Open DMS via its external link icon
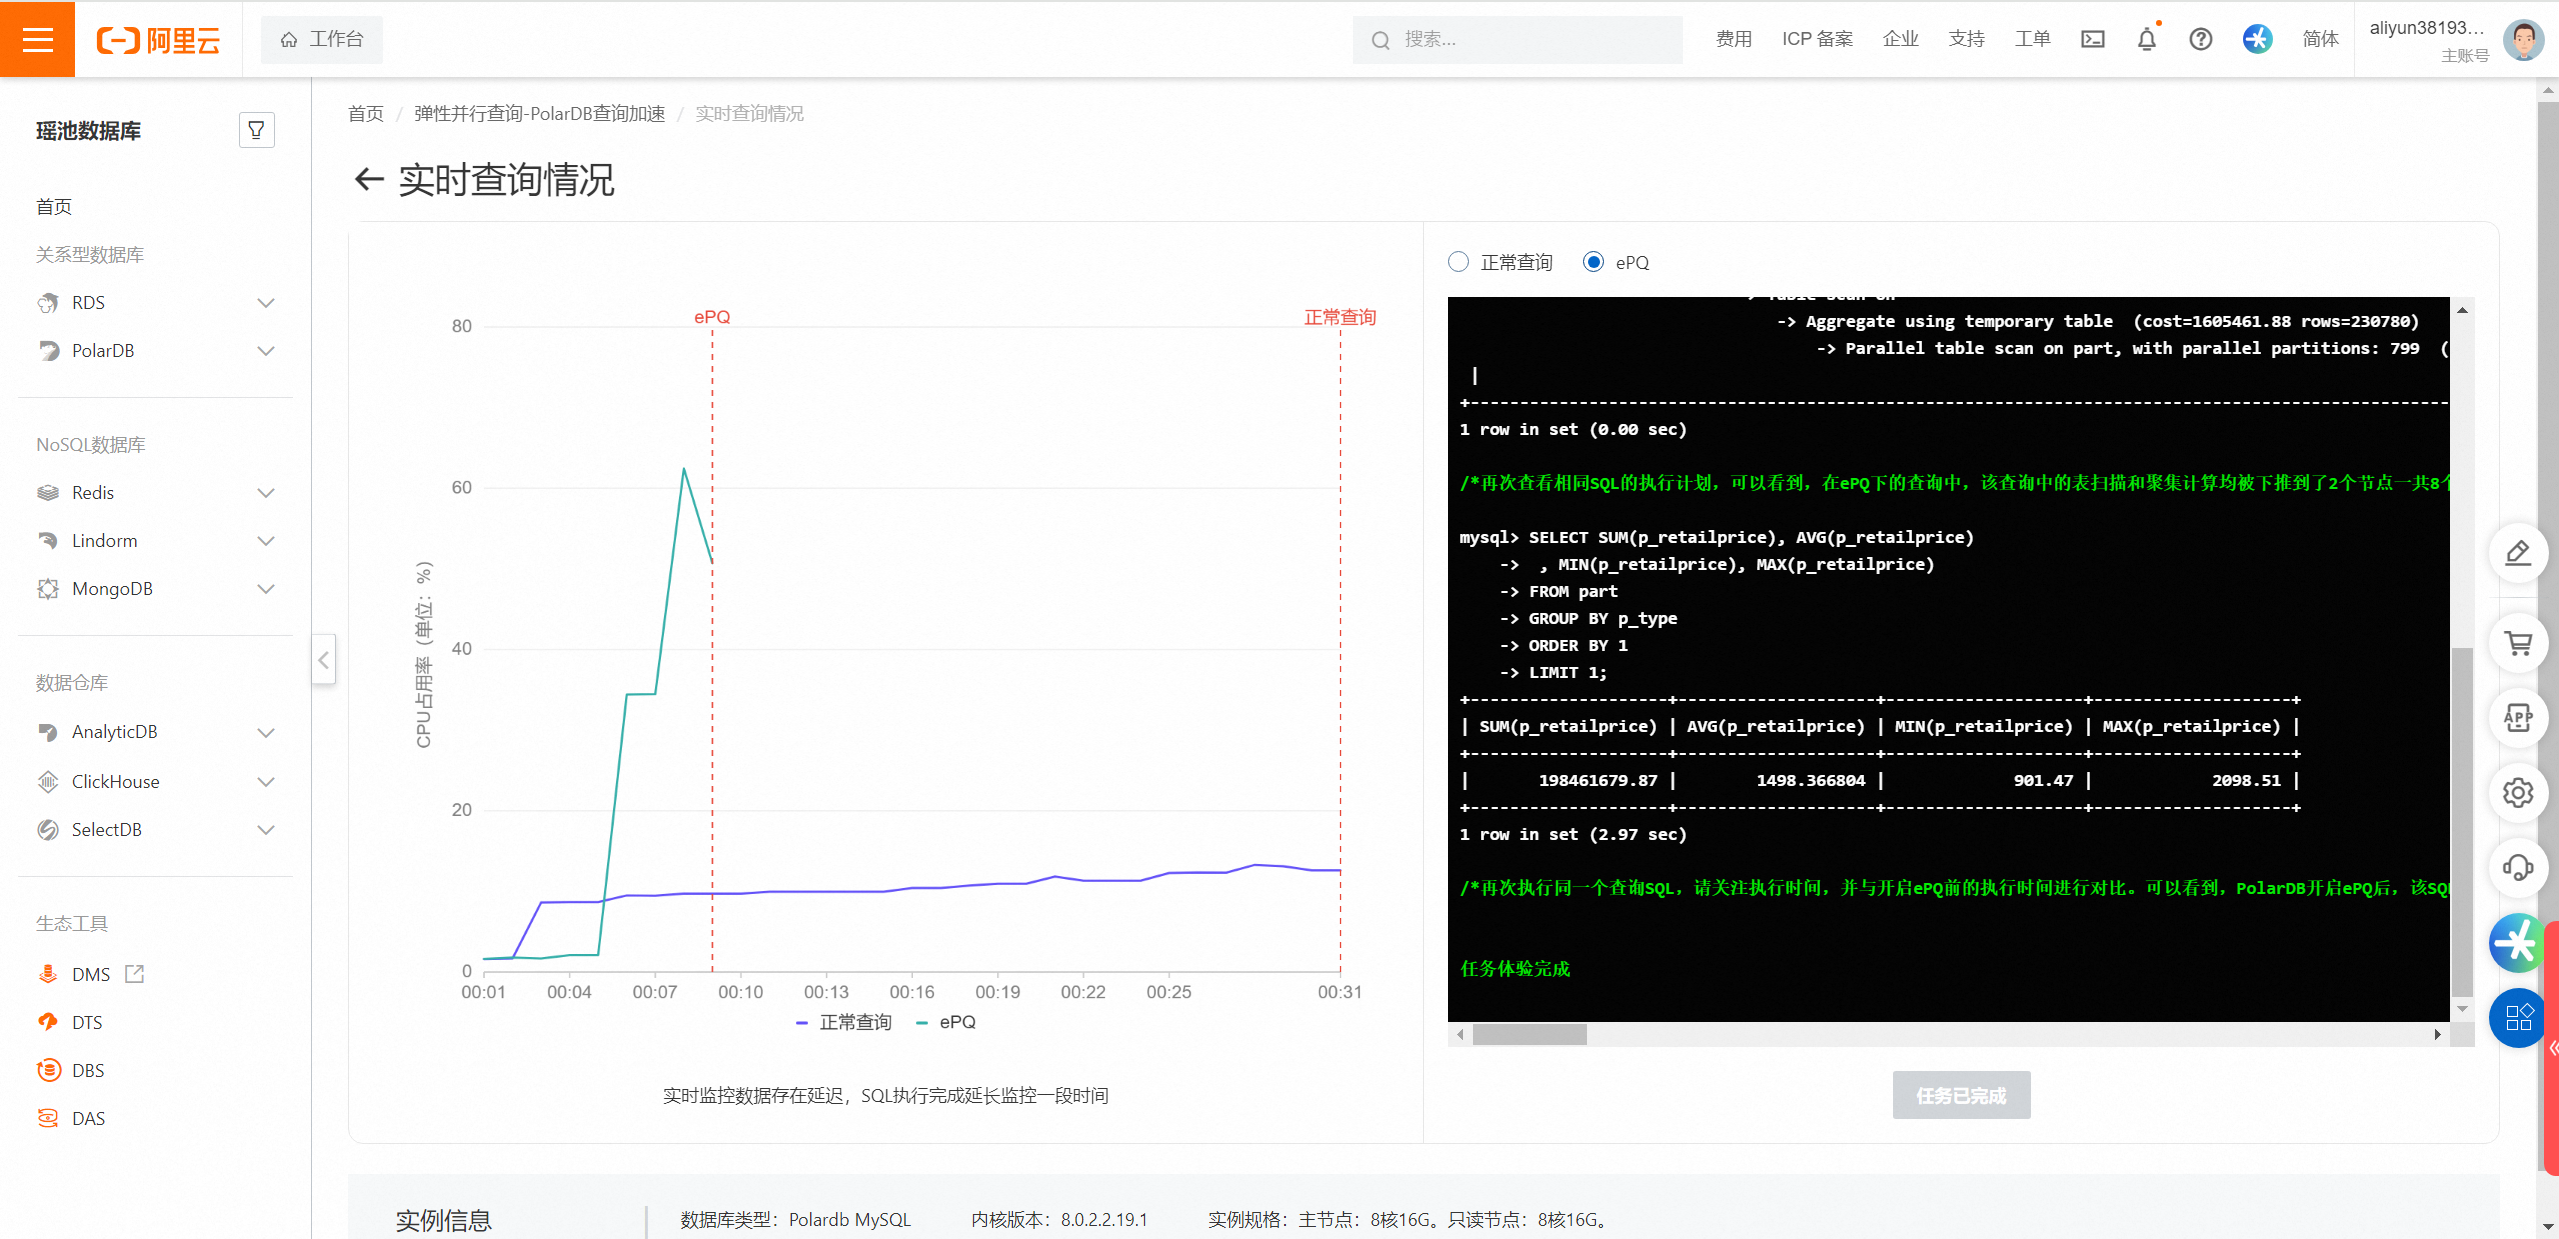Viewport: 2559px width, 1239px height. (x=133, y=973)
